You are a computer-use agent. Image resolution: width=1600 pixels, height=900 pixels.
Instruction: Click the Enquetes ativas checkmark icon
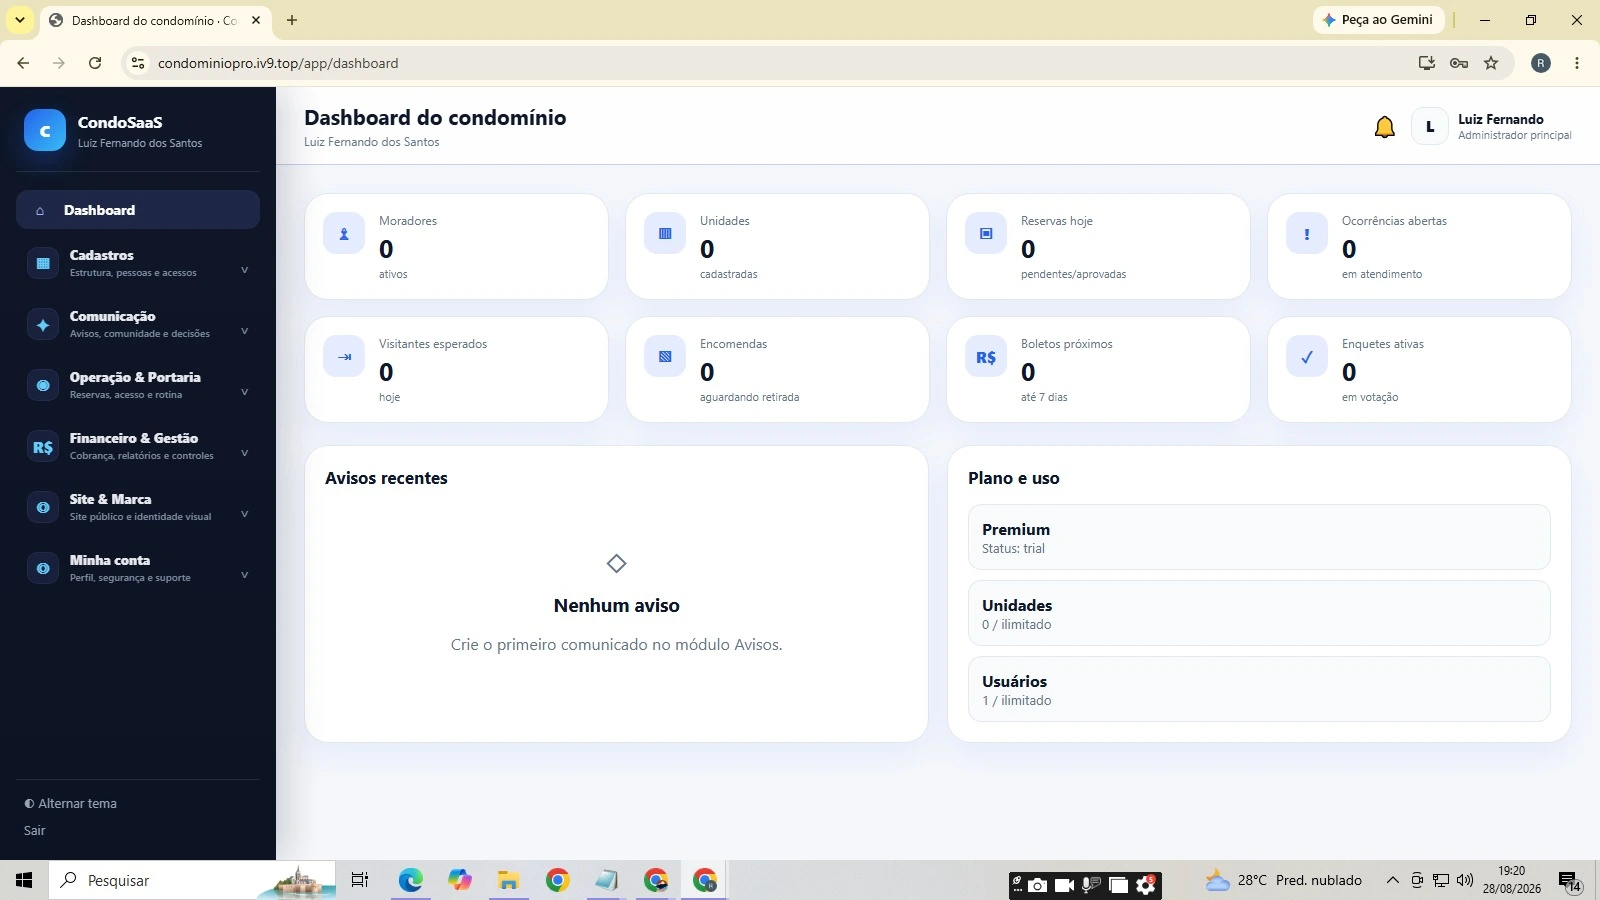point(1307,357)
